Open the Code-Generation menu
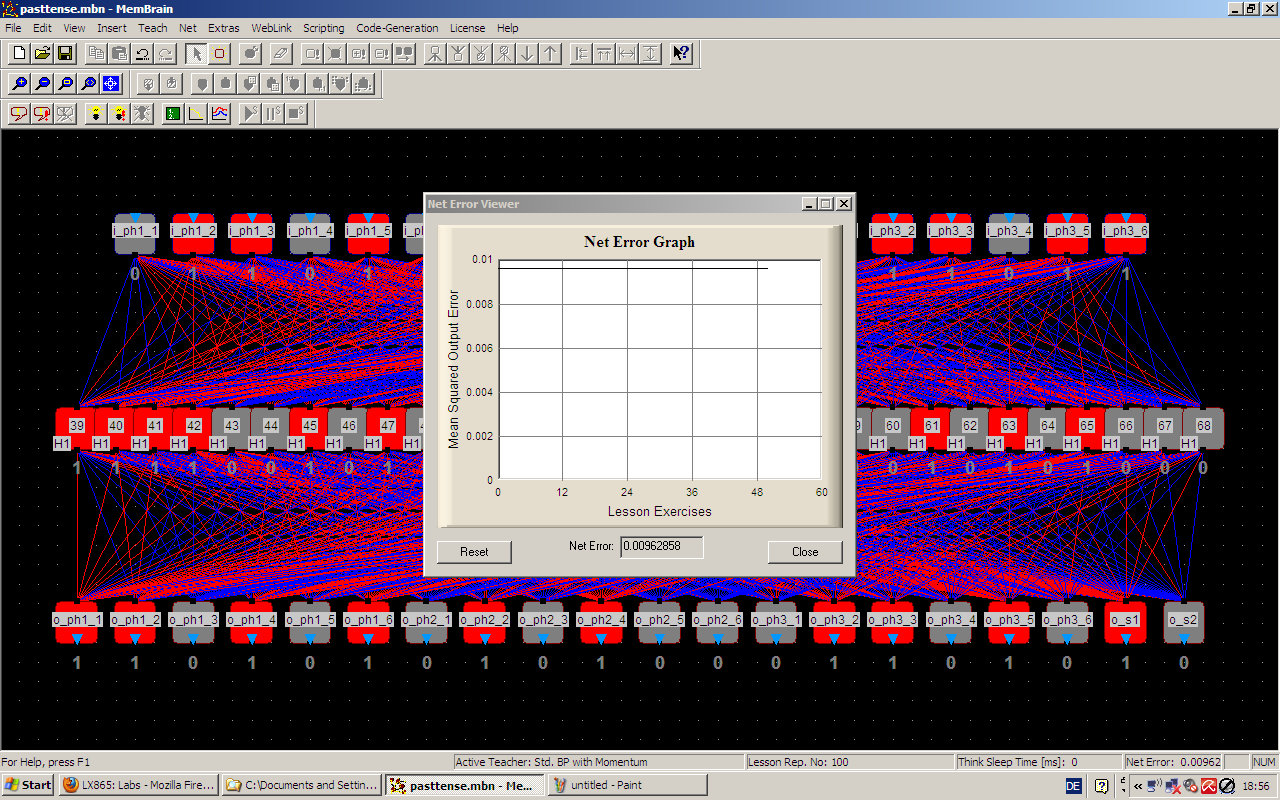The height and width of the screenshot is (800, 1280). 397,28
